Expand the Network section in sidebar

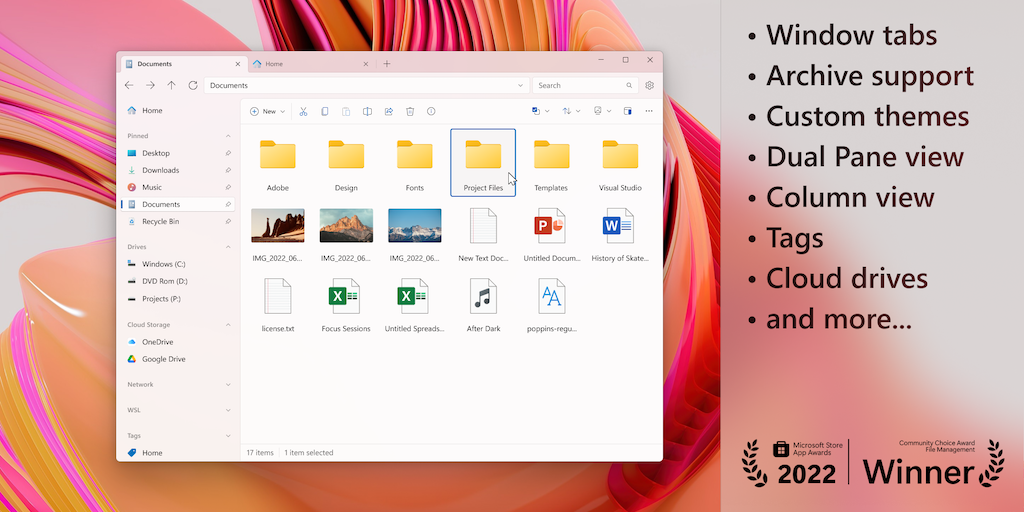pos(228,384)
